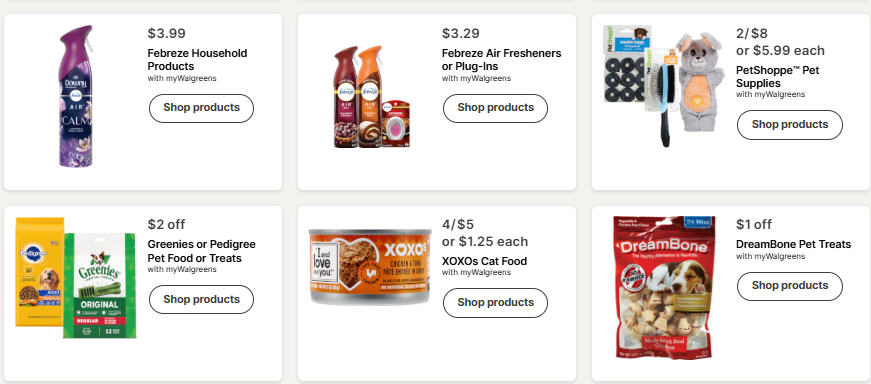Click the Febreze air fresheners product image
Screen dimensions: 871x384
(x=371, y=97)
